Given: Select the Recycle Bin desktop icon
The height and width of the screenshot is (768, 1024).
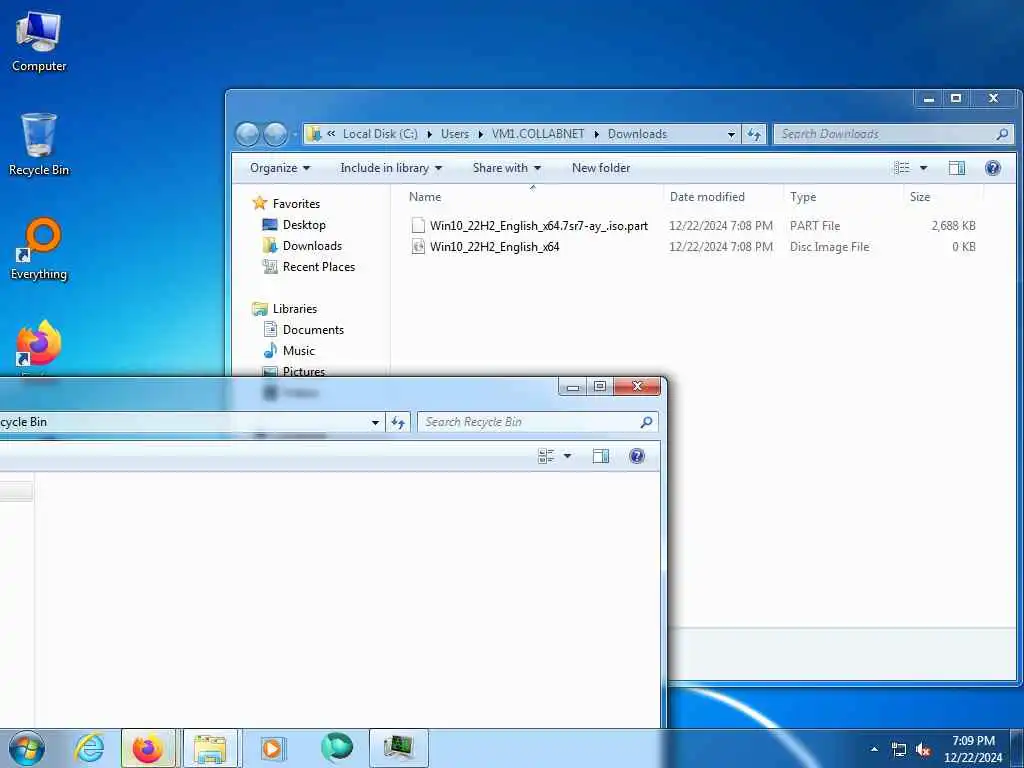Looking at the screenshot, I should tap(39, 145).
